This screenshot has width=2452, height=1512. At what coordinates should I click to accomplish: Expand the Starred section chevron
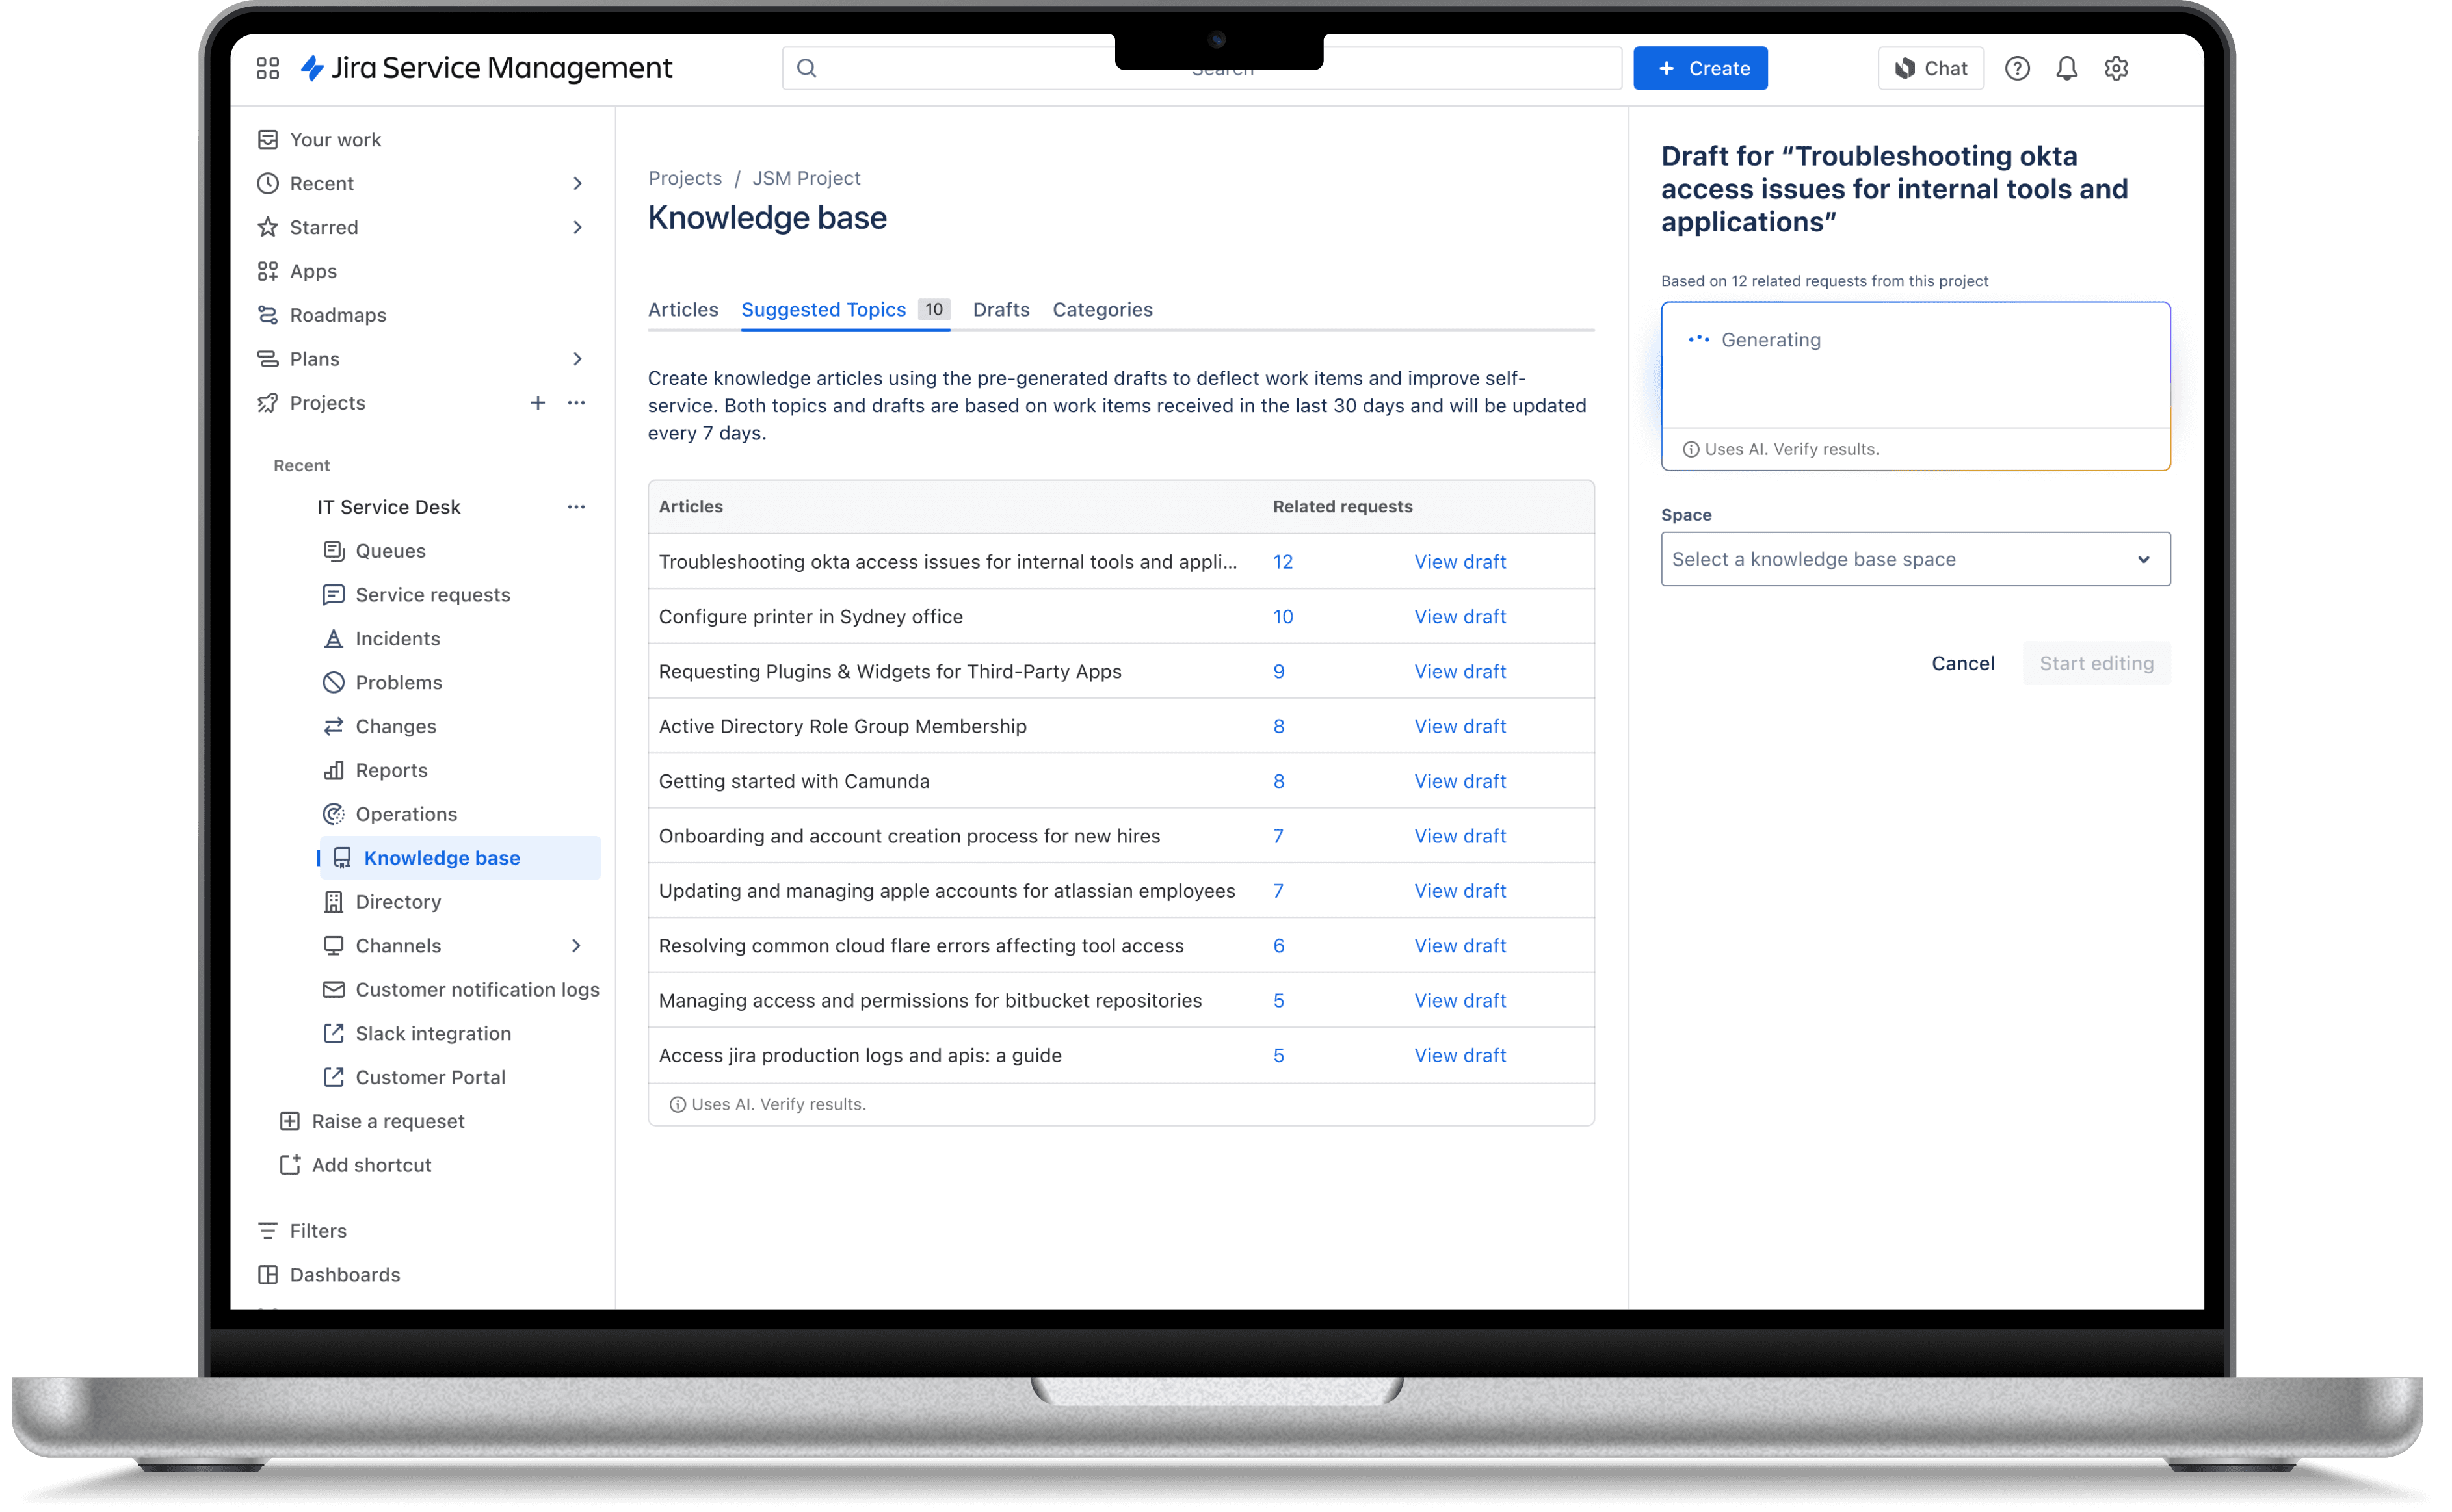(577, 228)
